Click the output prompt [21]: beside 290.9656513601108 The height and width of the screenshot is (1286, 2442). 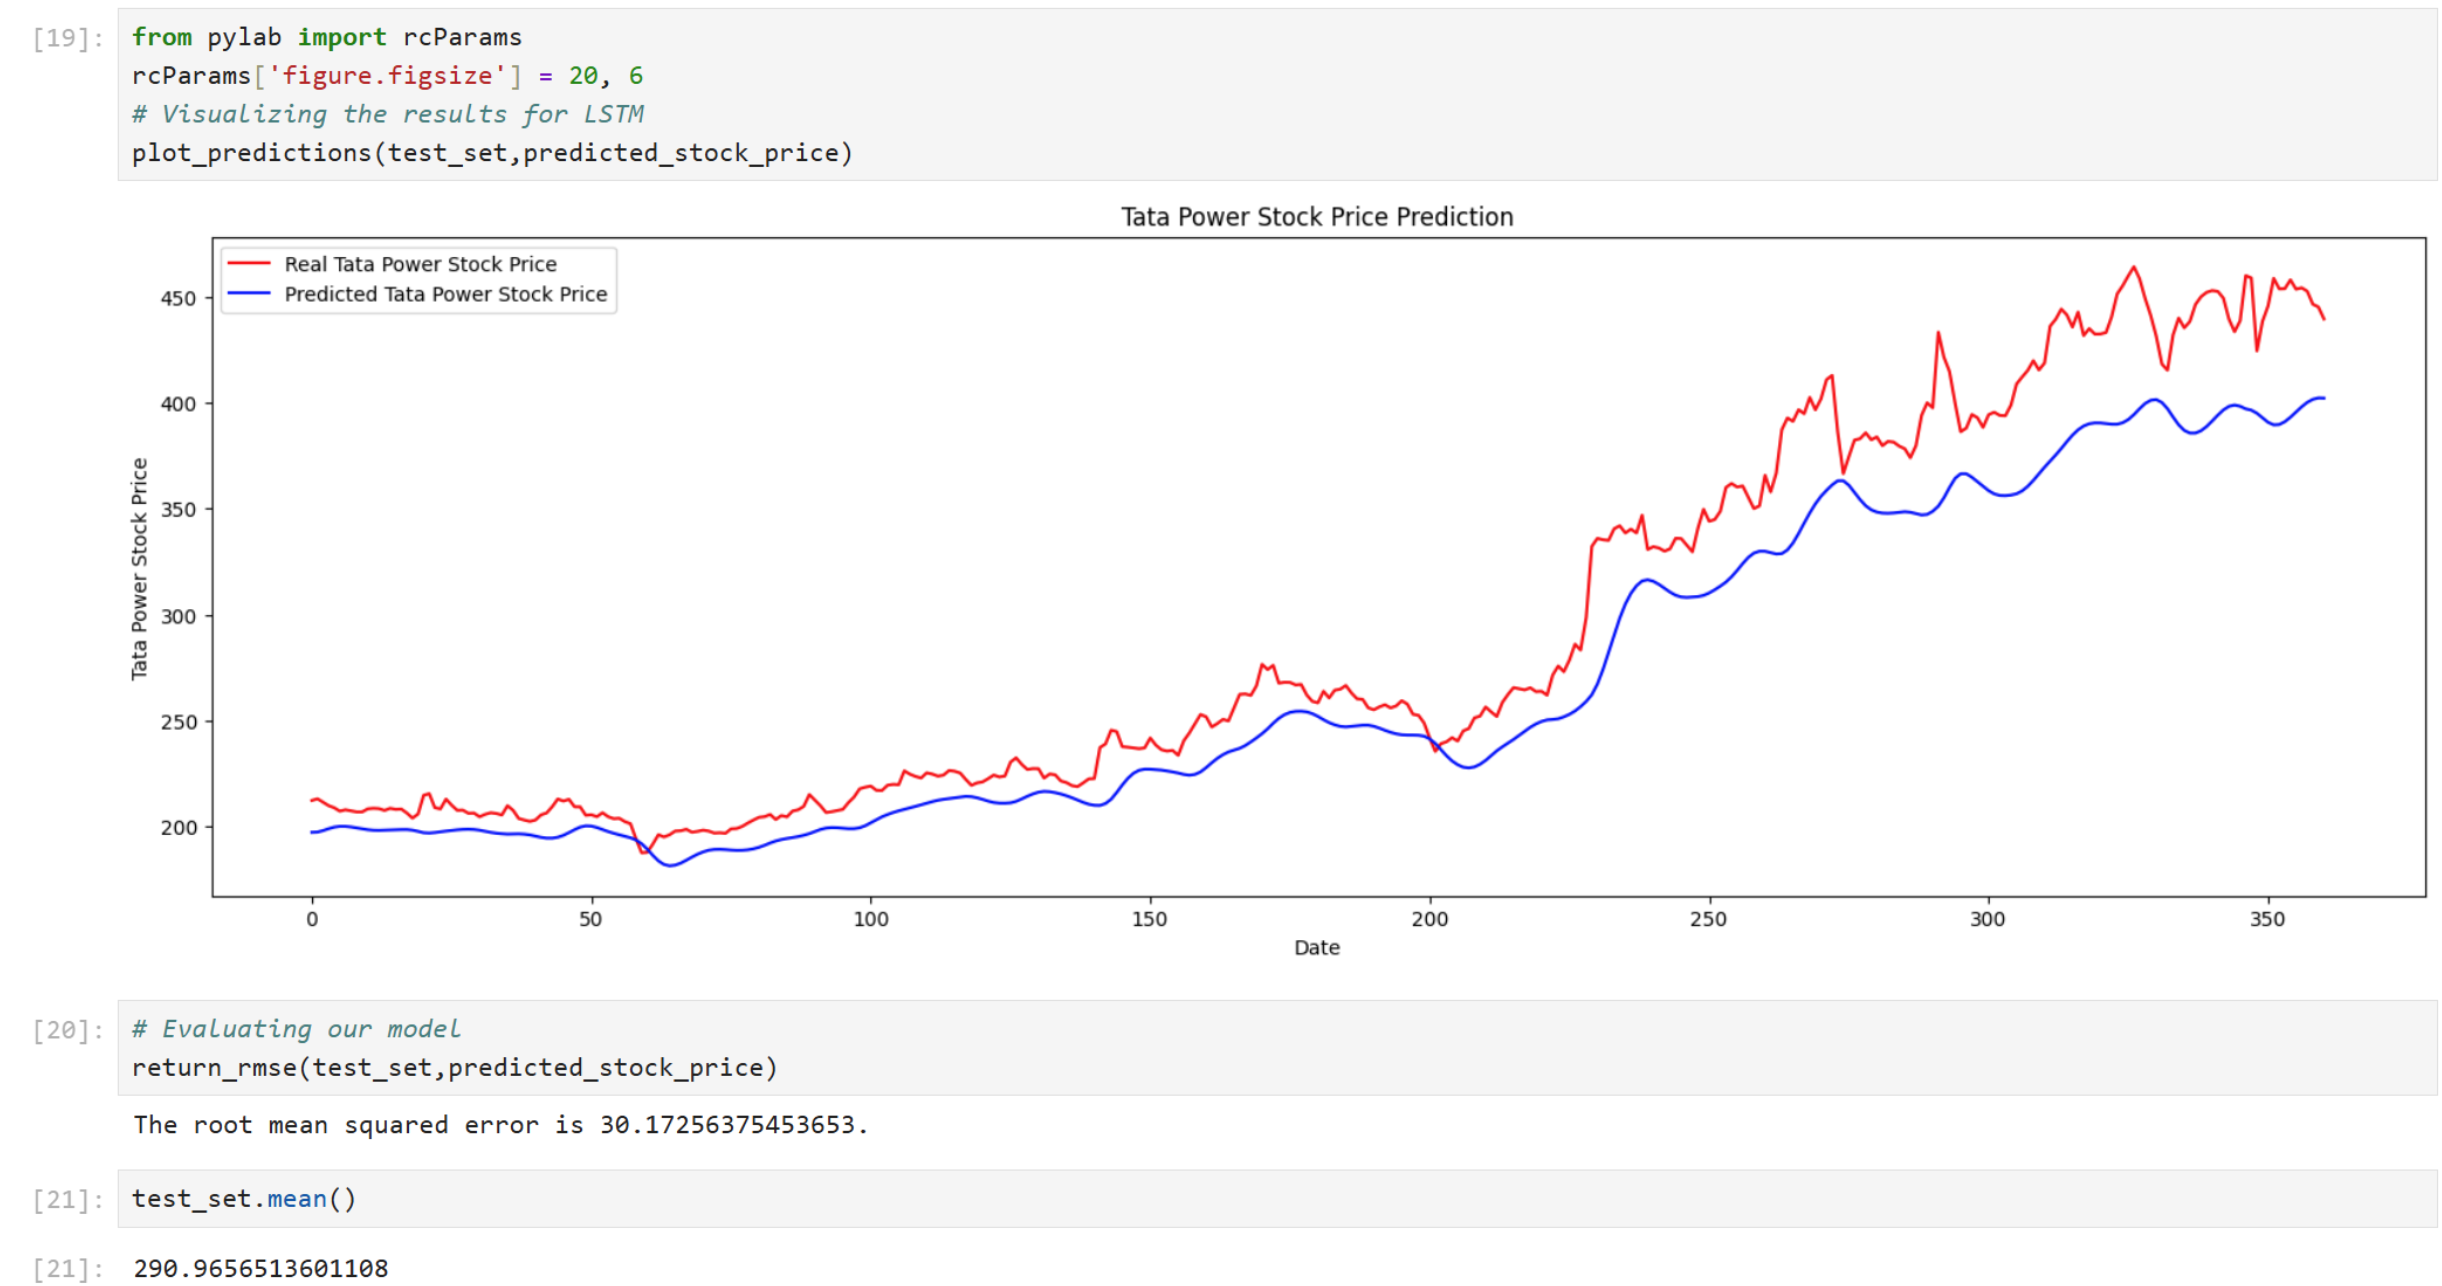(x=68, y=1268)
